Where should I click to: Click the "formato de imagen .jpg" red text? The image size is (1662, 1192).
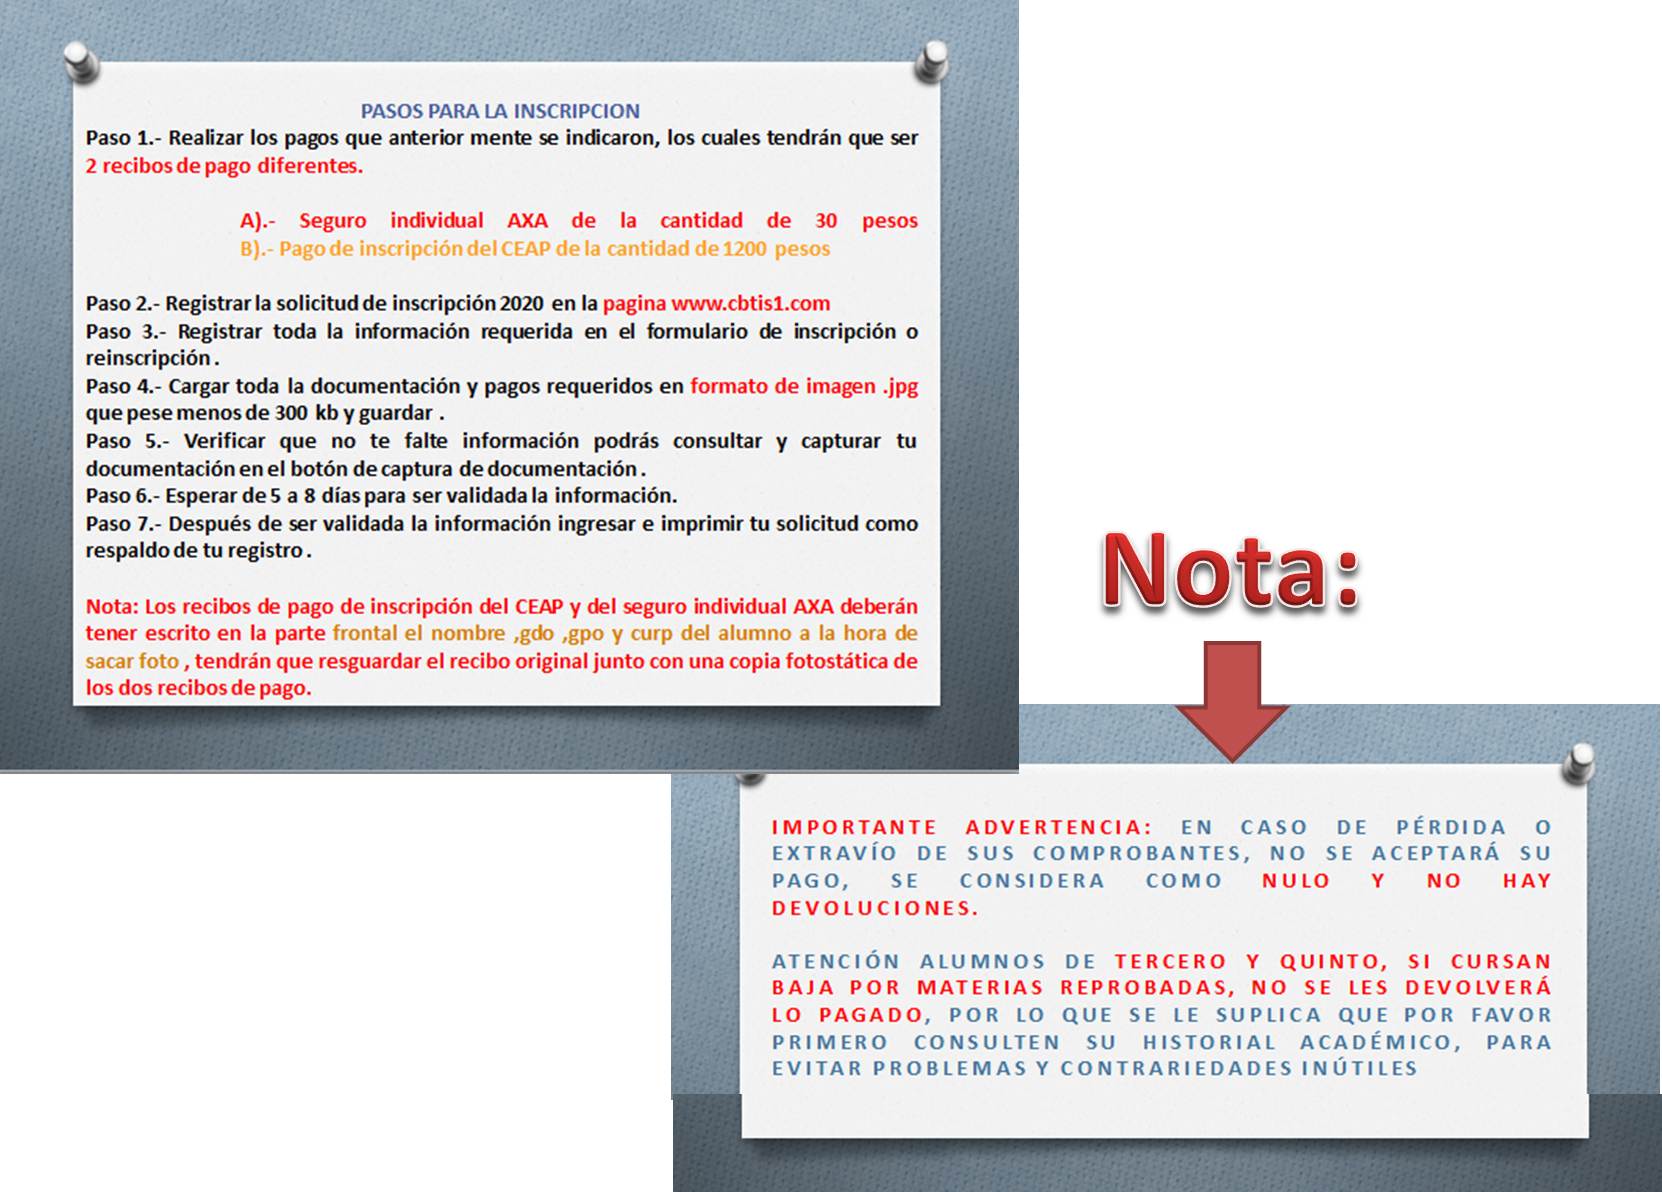(803, 386)
